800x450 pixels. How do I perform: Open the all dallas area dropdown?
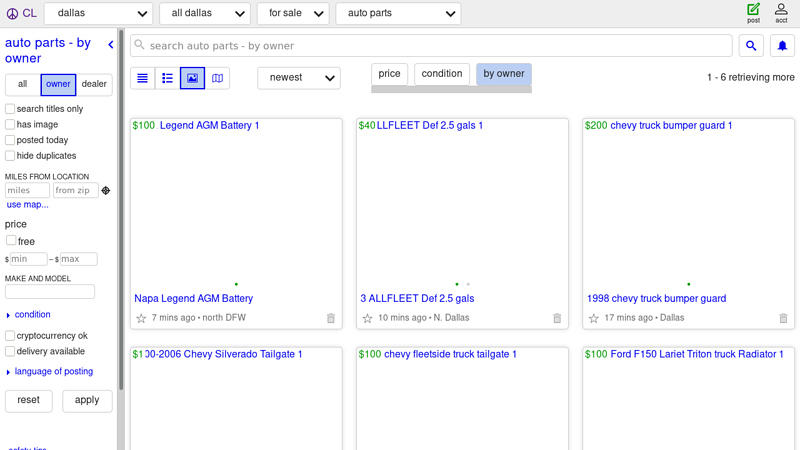(x=205, y=13)
